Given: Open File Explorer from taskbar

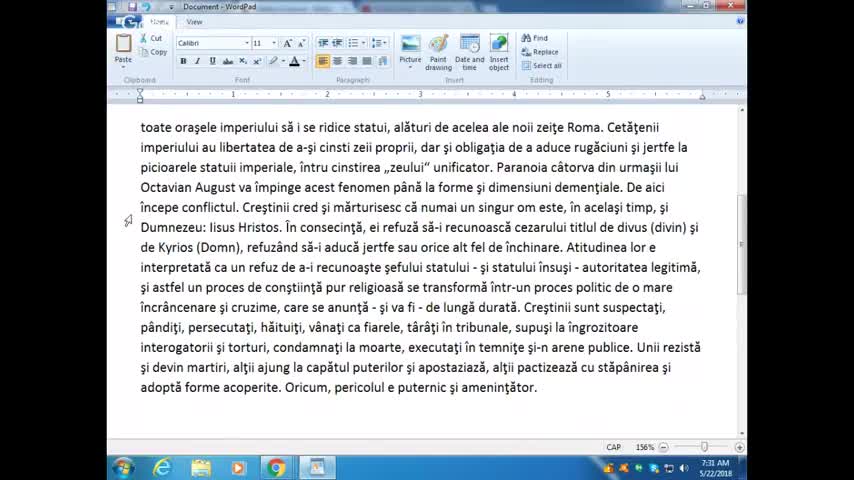Looking at the screenshot, I should (200, 467).
